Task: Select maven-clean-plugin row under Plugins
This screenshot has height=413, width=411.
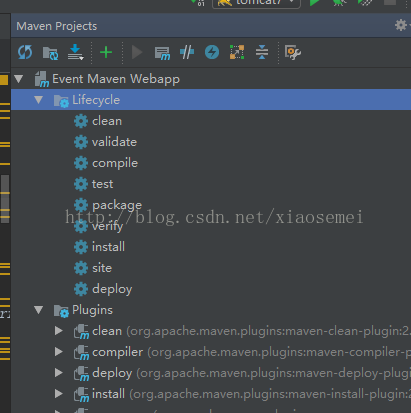Action: pos(211,331)
